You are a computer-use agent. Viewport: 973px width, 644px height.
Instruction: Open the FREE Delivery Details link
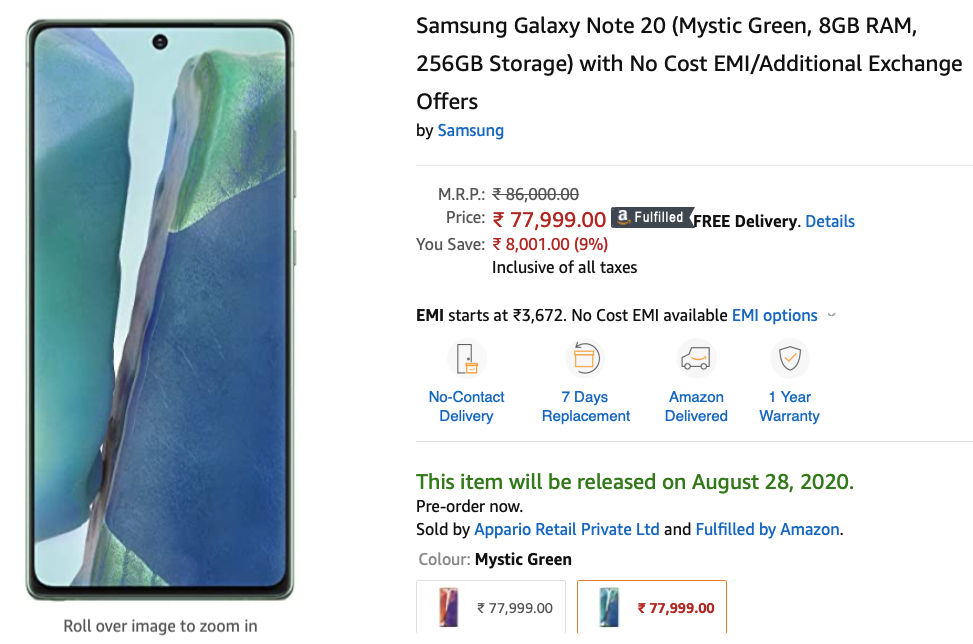click(x=830, y=221)
